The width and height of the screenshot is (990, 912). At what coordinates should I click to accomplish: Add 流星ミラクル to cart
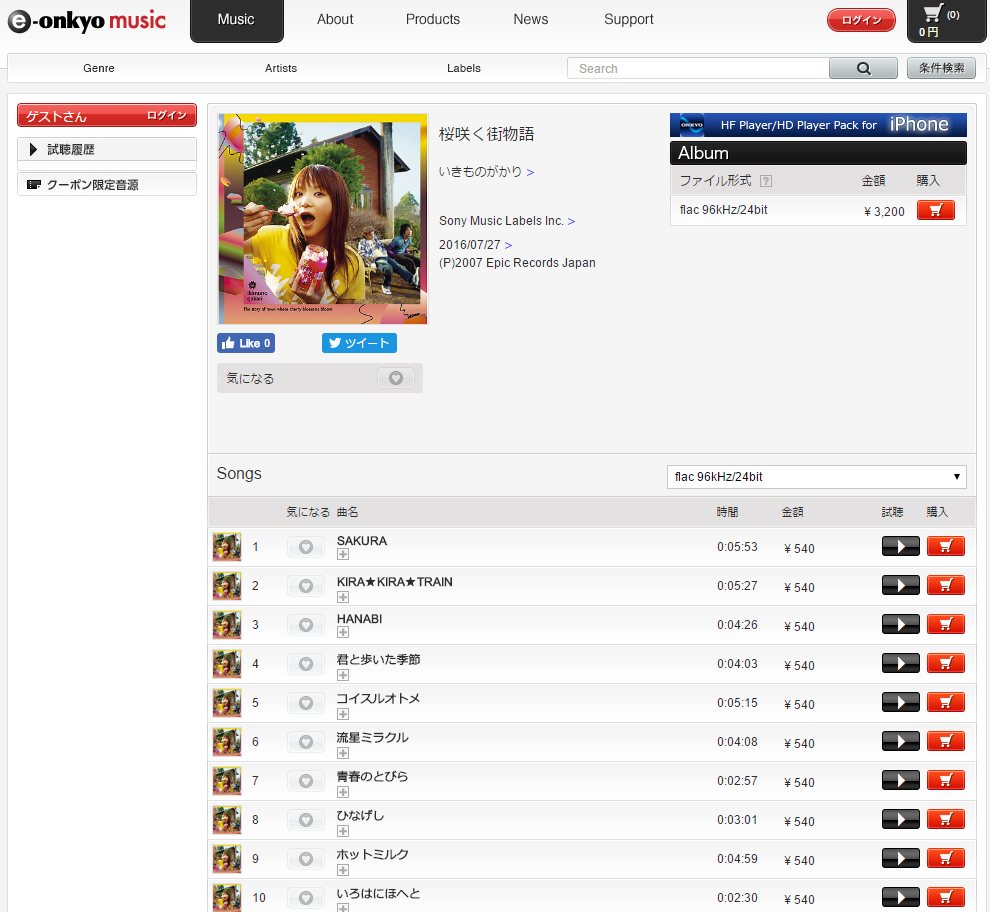pyautogui.click(x=946, y=741)
